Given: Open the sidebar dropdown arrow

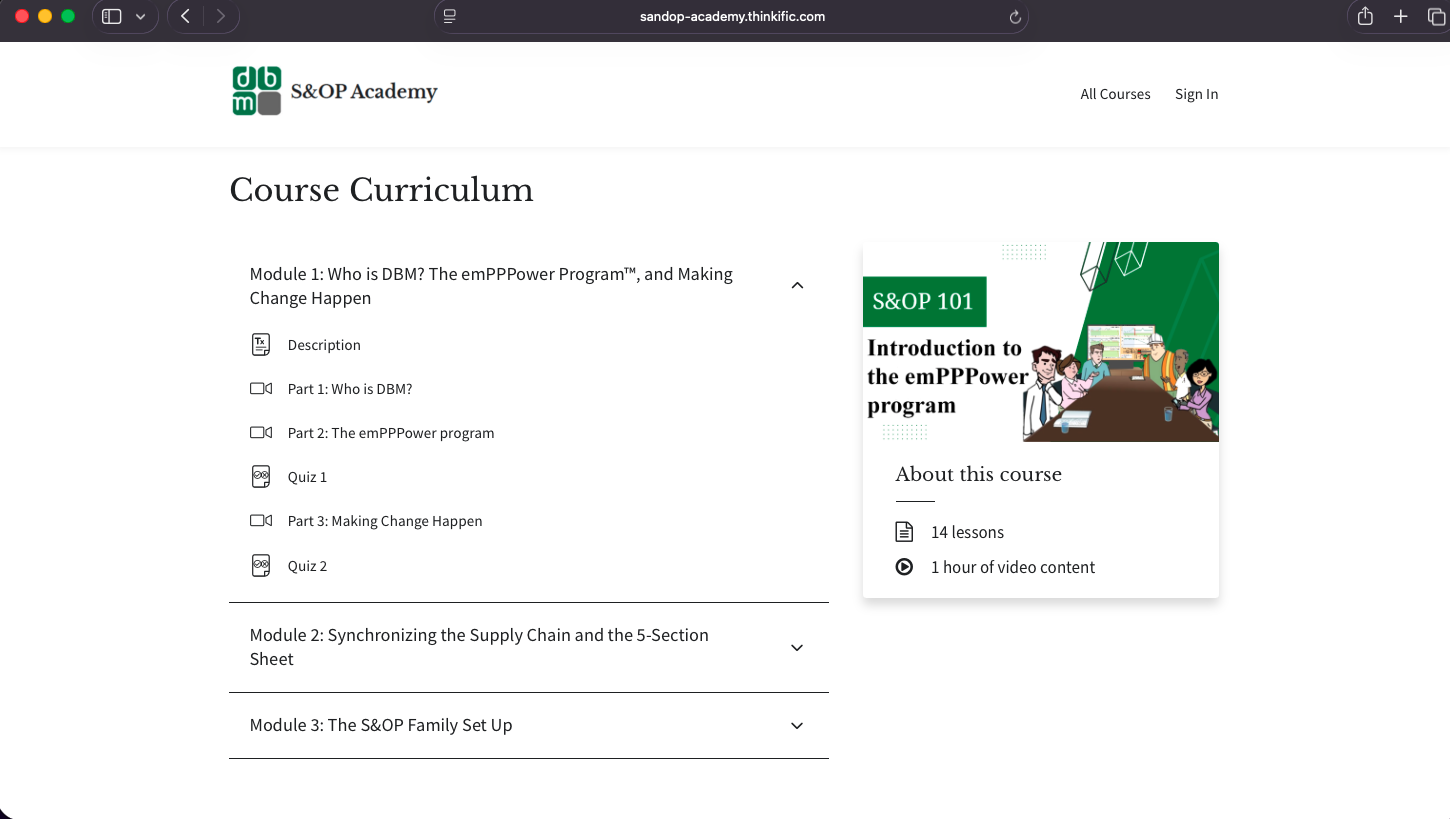Looking at the screenshot, I should coord(140,16).
